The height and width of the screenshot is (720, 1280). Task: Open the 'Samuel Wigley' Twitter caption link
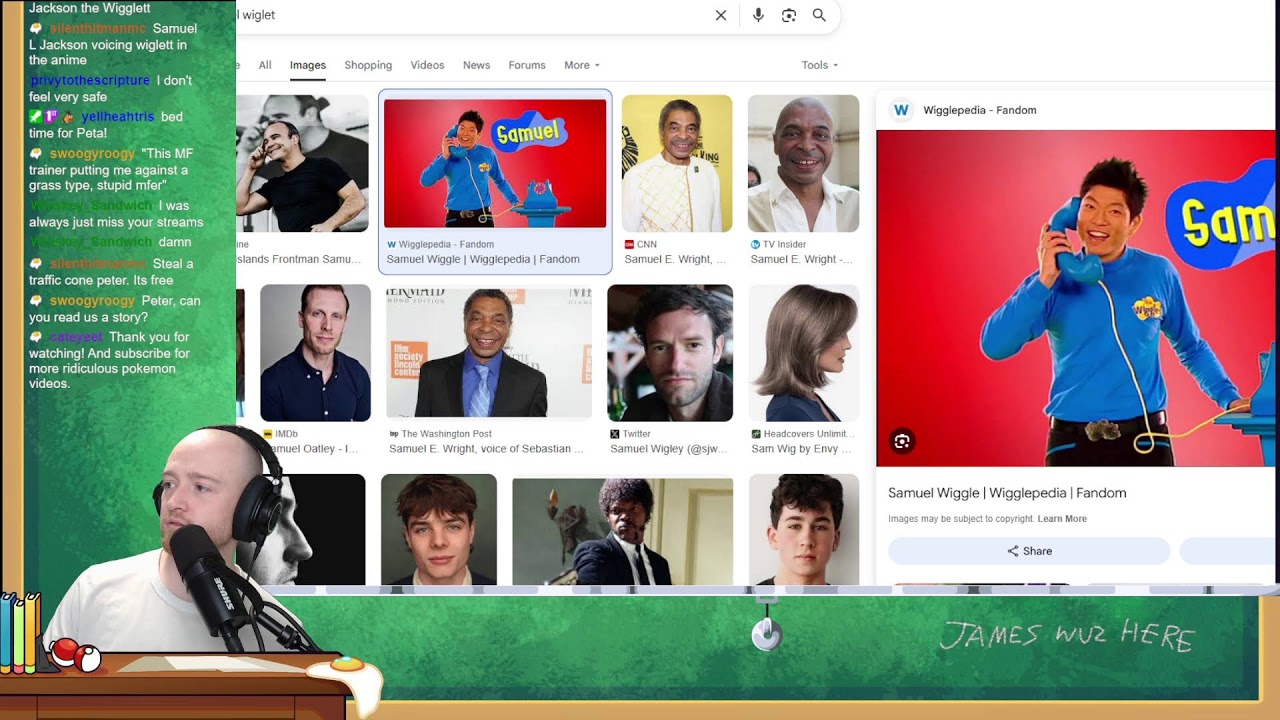point(671,449)
